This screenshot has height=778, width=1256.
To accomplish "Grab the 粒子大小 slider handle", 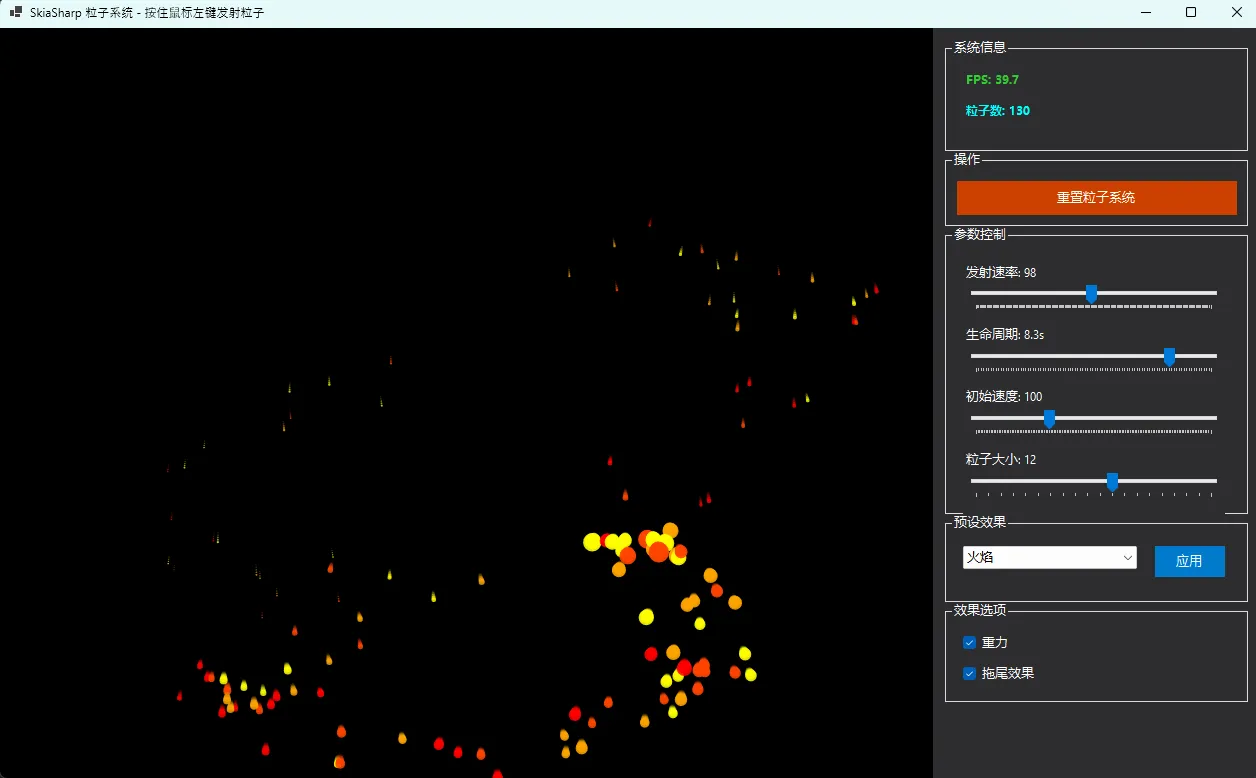I will click(x=1112, y=481).
